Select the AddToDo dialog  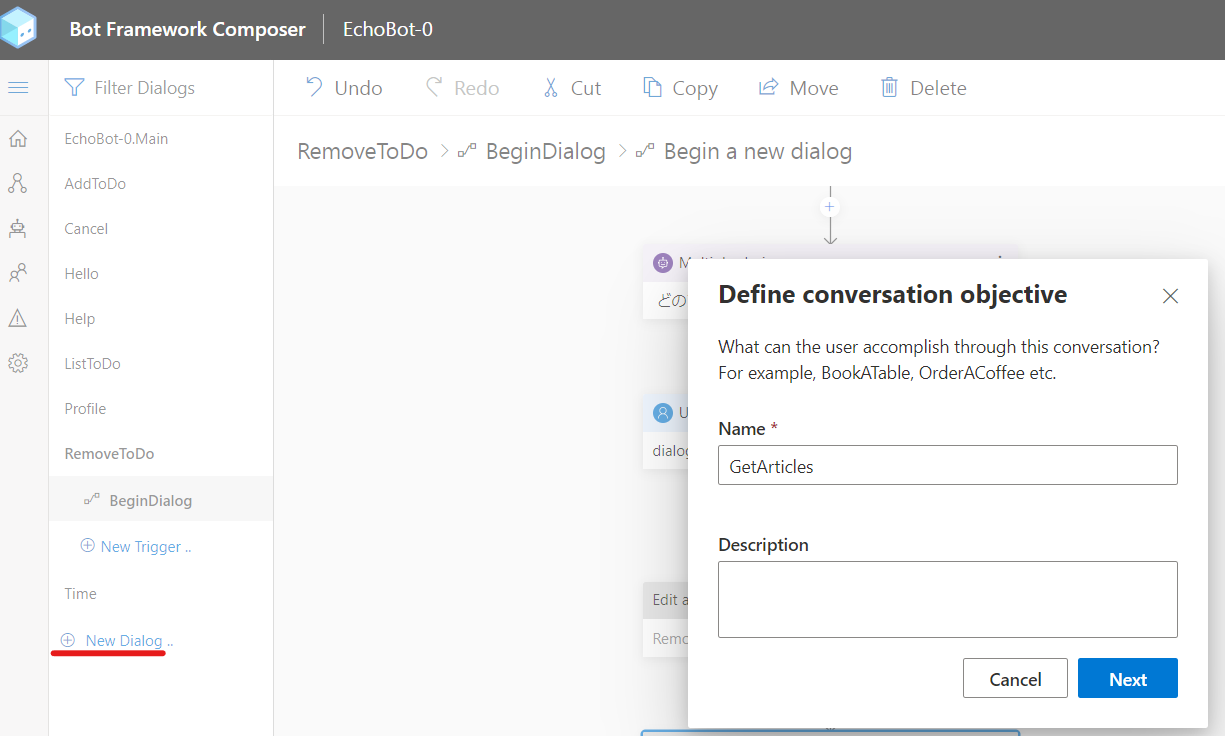point(95,184)
